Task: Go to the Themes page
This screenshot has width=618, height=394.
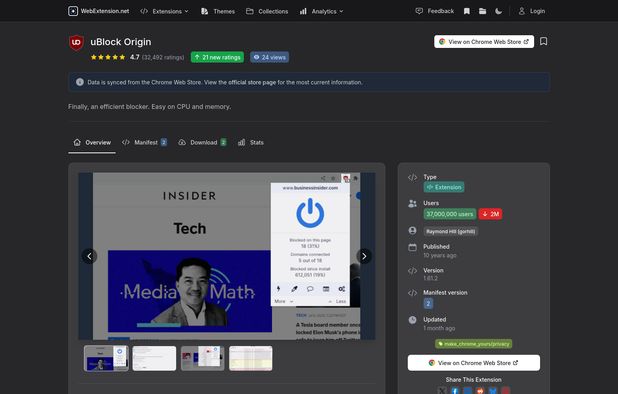Action: pyautogui.click(x=218, y=11)
